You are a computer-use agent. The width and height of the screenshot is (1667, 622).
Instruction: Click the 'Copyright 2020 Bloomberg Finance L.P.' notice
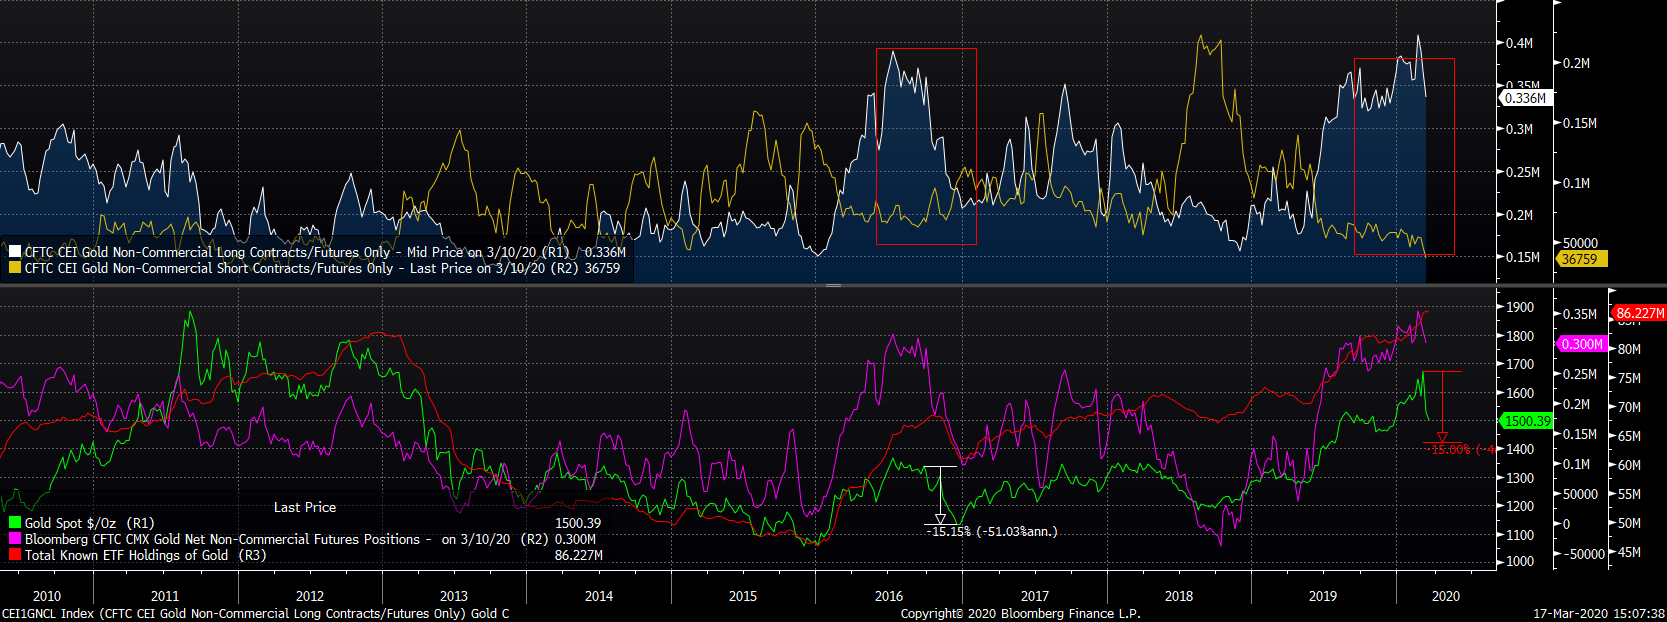pos(1020,614)
